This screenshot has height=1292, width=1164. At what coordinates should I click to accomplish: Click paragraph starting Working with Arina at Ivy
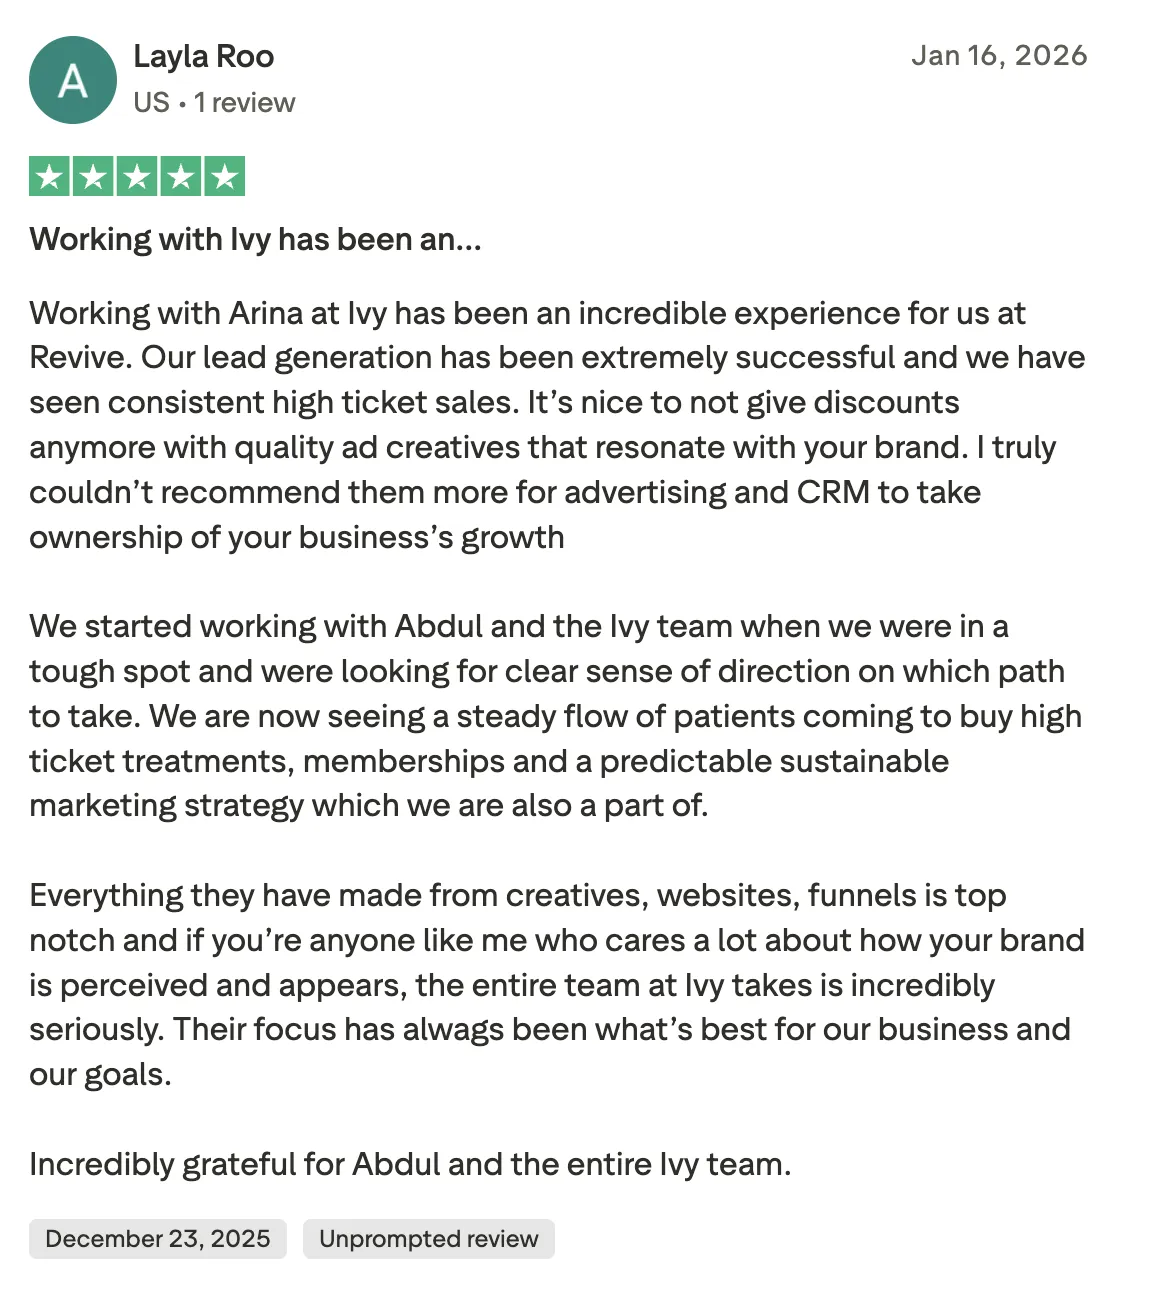pyautogui.click(x=557, y=425)
